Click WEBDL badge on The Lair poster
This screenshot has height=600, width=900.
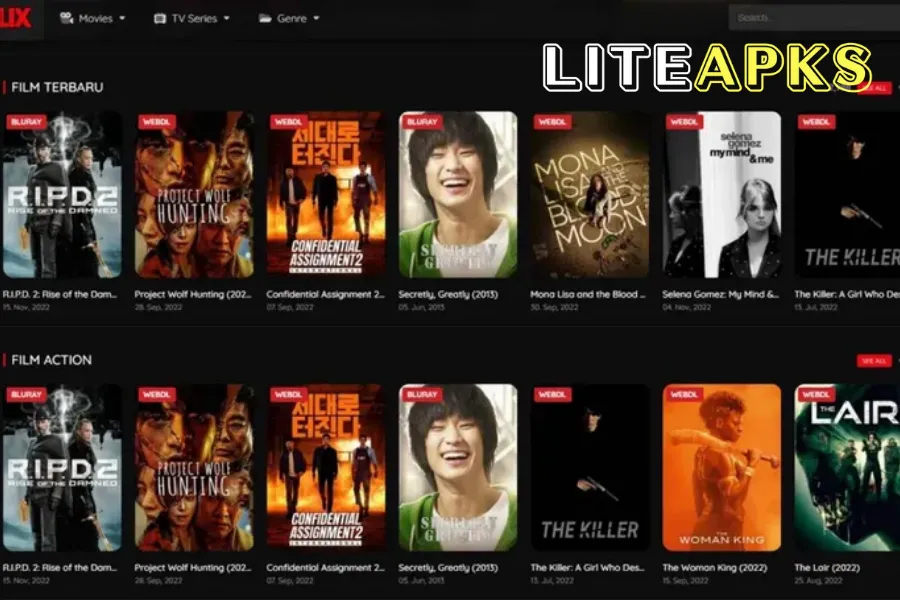(x=816, y=394)
